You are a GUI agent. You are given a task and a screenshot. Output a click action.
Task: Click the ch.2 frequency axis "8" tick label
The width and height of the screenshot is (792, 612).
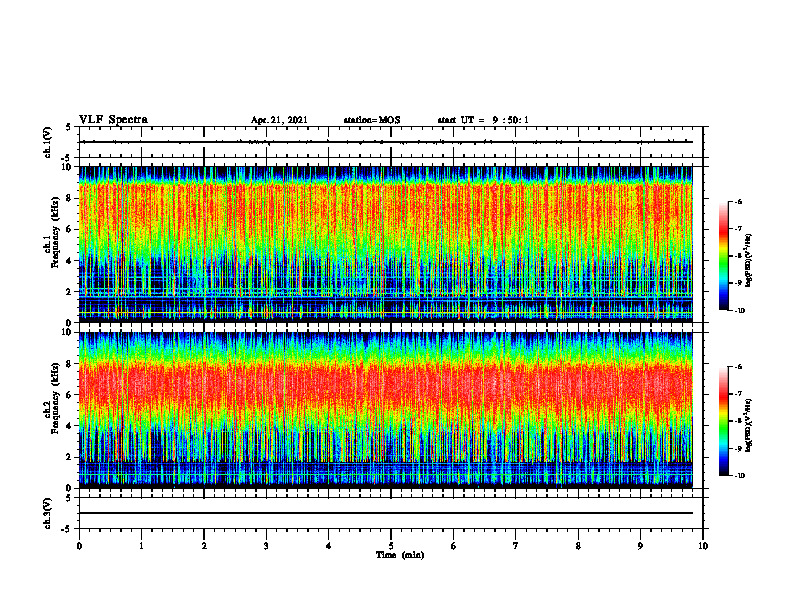[70, 364]
